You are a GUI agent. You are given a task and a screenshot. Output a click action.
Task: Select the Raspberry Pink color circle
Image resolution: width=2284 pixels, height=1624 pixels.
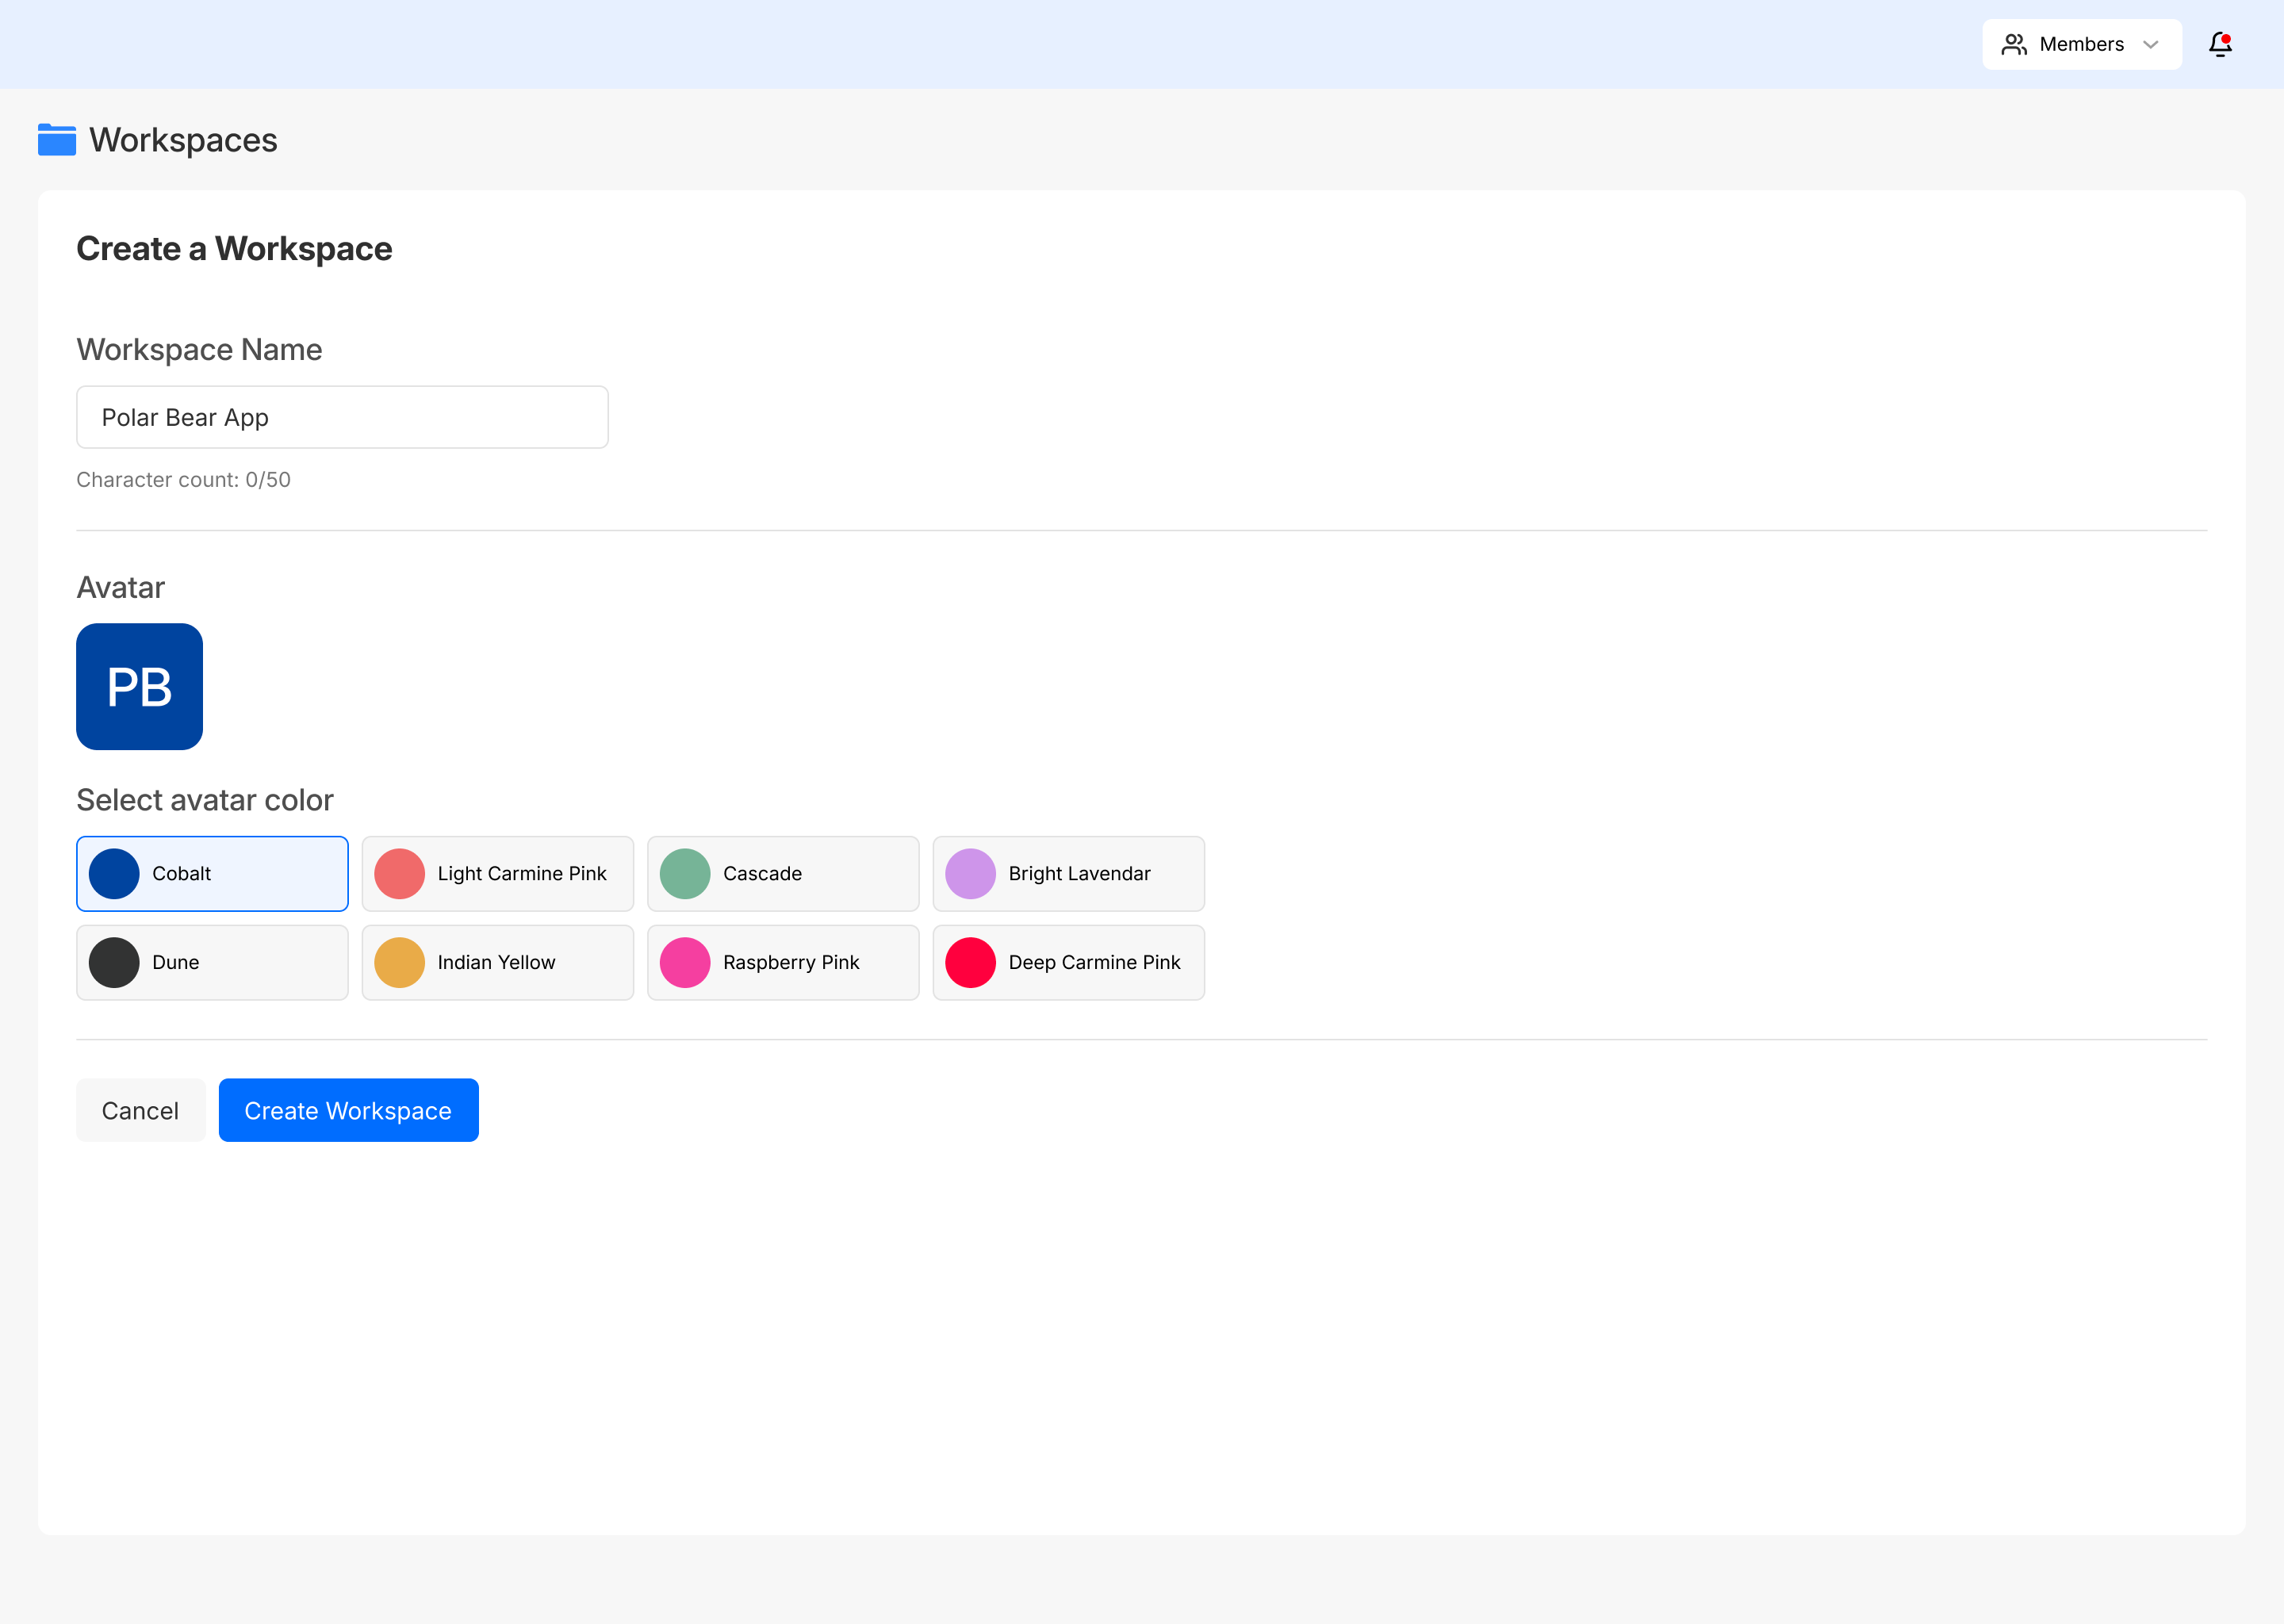pos(685,962)
